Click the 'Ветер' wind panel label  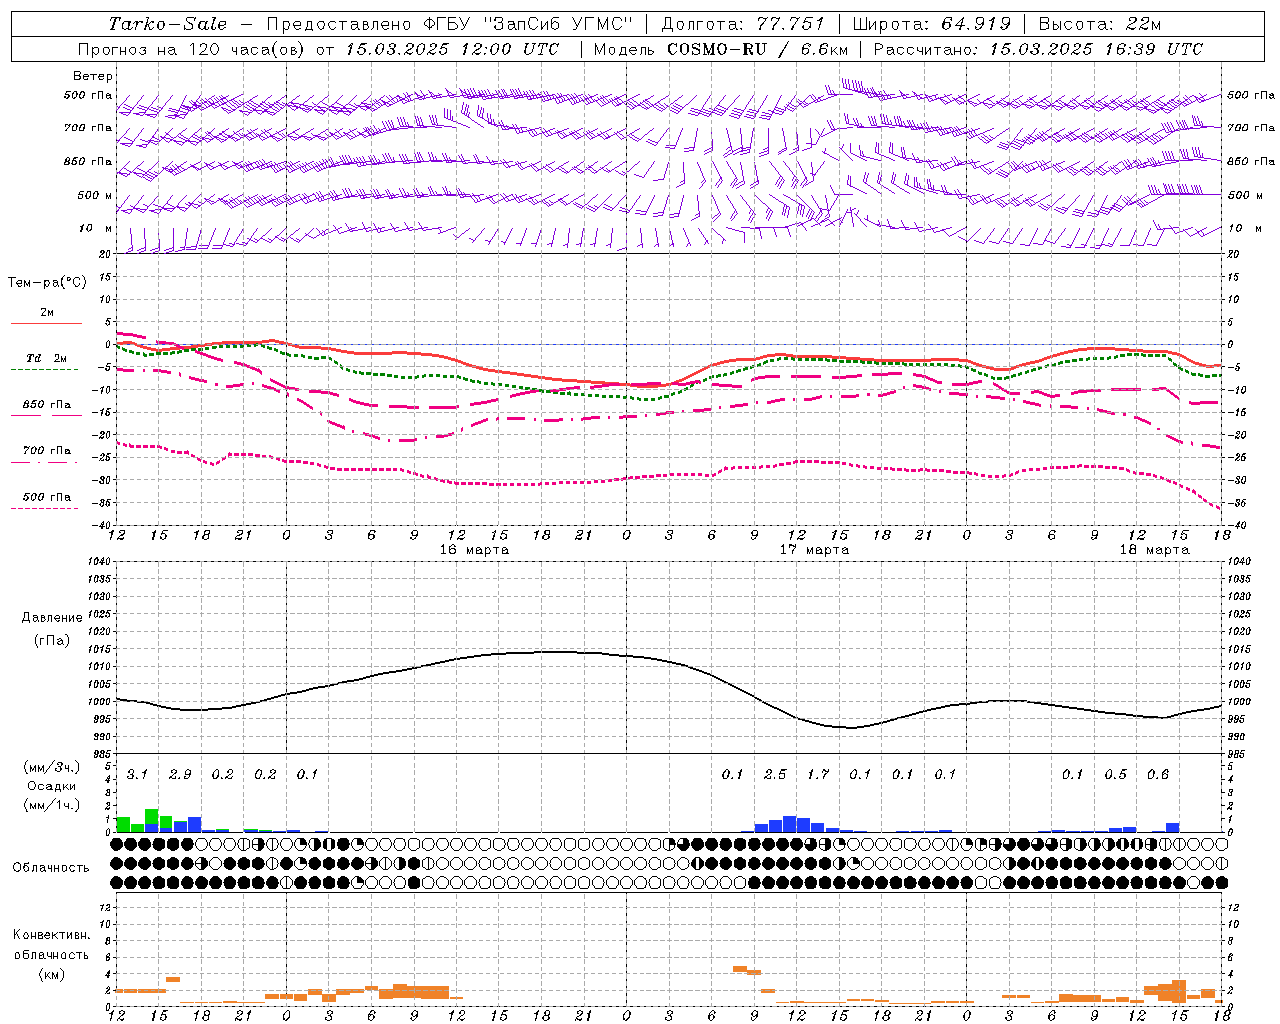click(x=93, y=76)
